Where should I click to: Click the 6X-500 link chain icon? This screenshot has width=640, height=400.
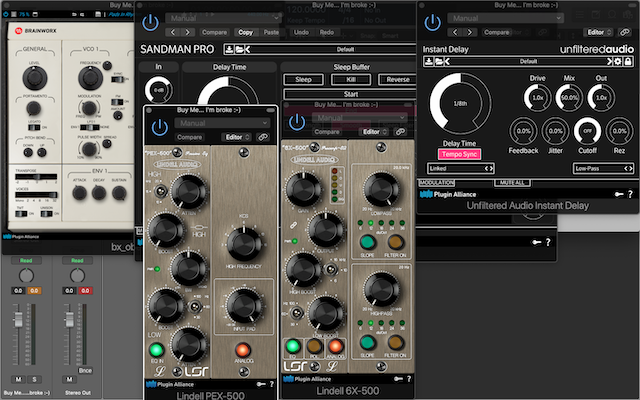click(x=400, y=131)
